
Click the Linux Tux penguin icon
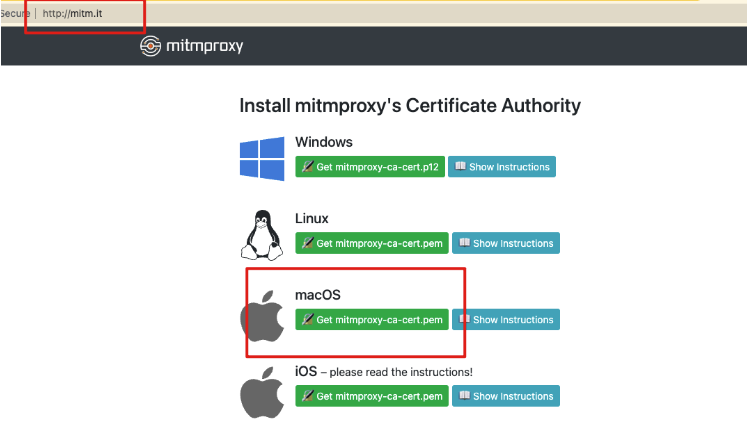262,235
